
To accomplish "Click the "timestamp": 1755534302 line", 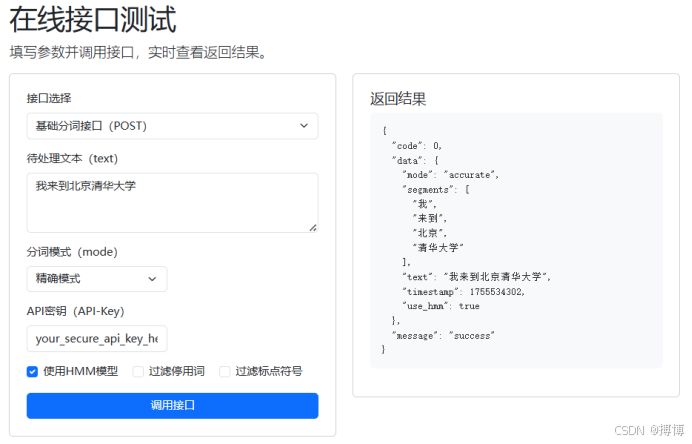I will click(463, 292).
